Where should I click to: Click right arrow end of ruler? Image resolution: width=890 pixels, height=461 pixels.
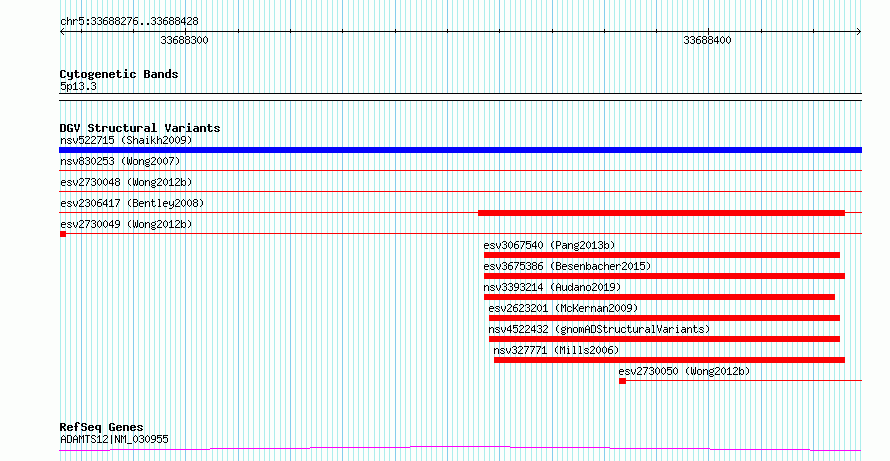859,32
